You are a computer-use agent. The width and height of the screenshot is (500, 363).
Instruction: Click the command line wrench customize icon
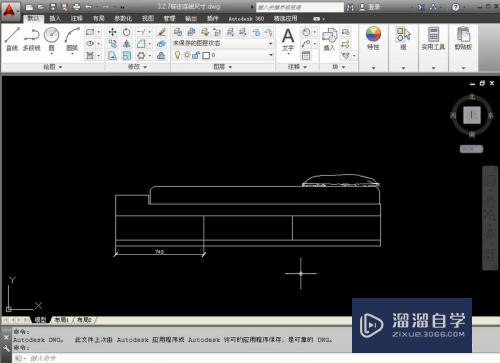point(6,349)
